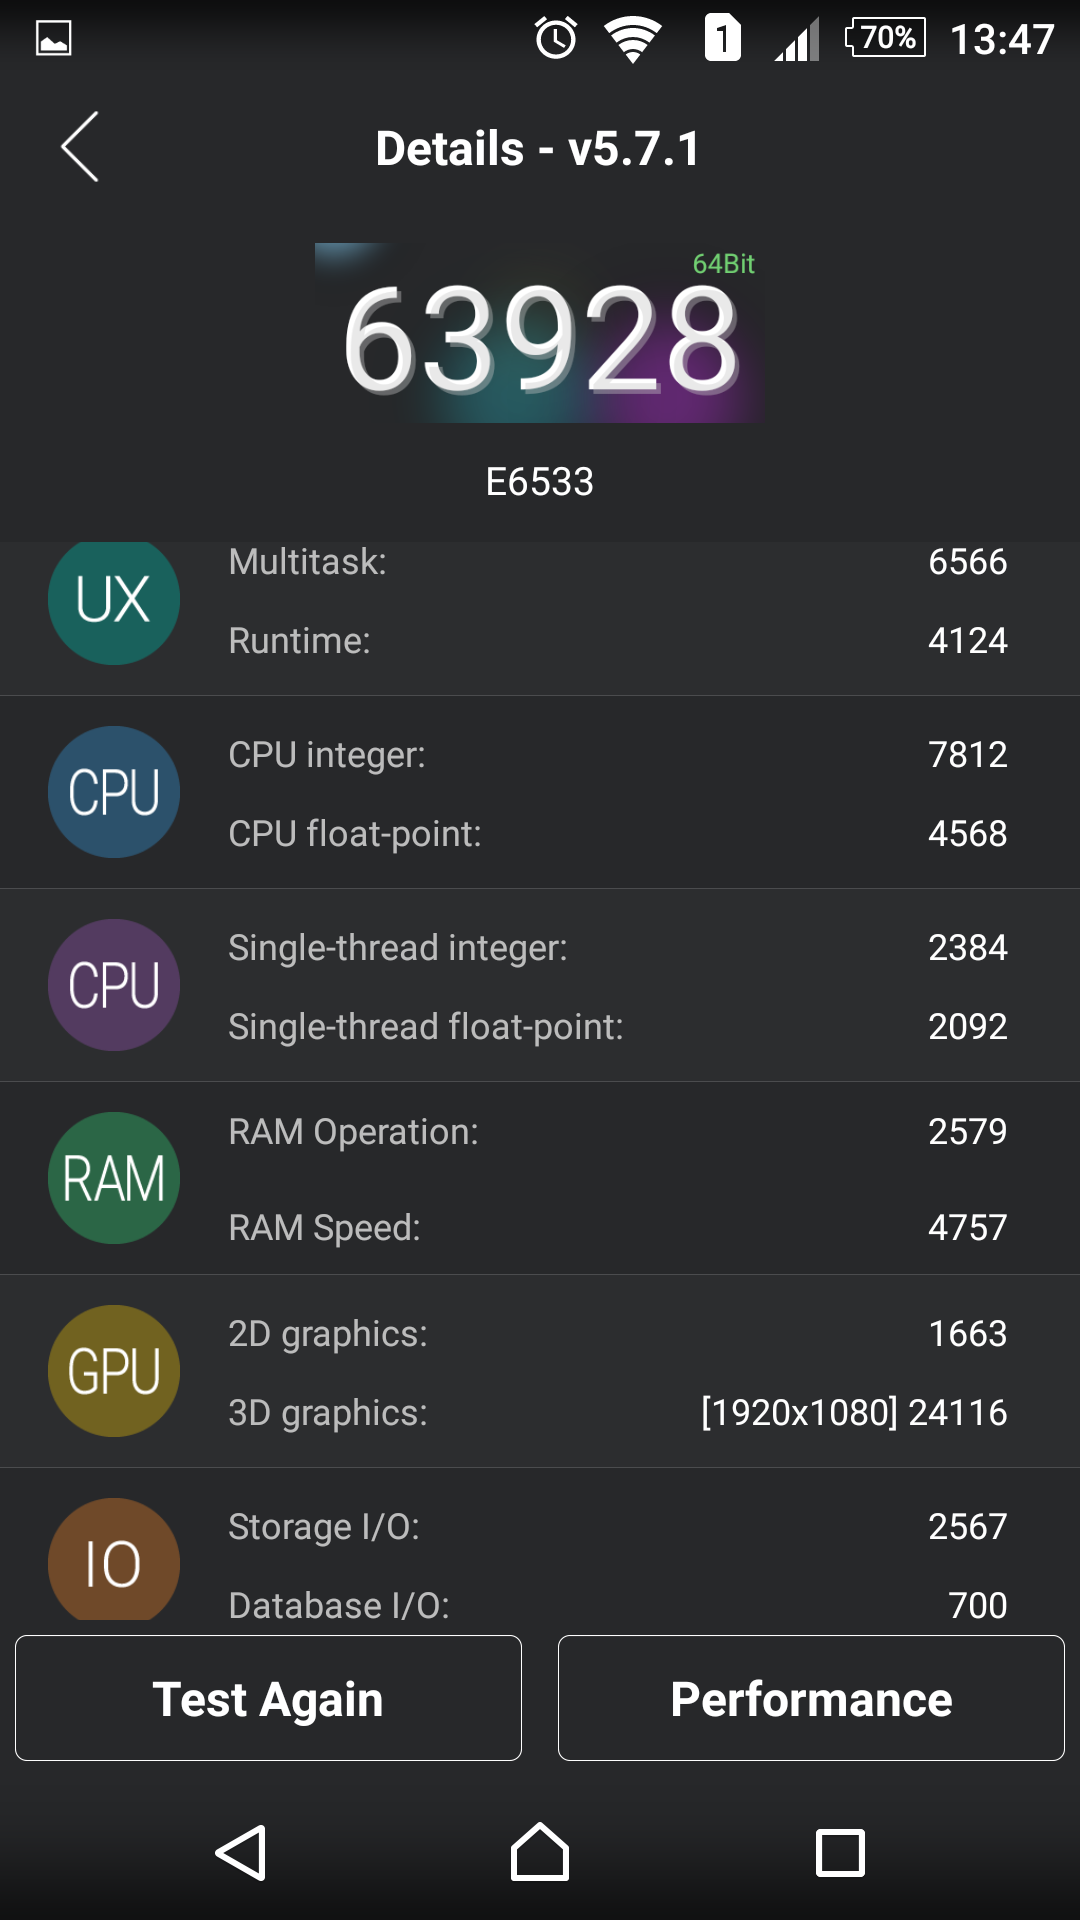Viewport: 1080px width, 1920px height.
Task: Tap the RAM Speed result row
Action: (617, 1227)
